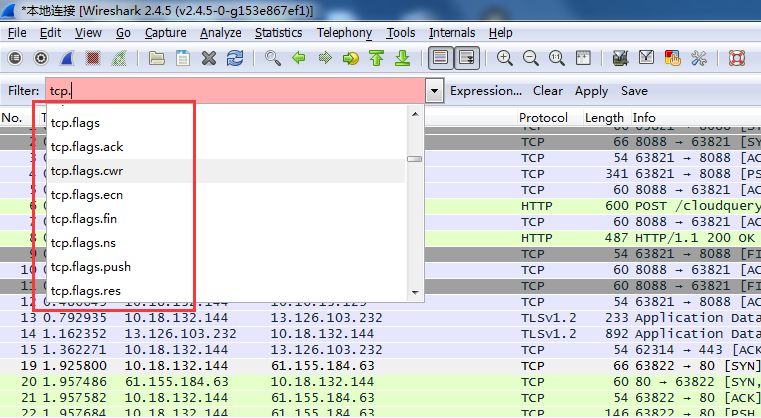761x418 pixels.
Task: Select tcp.flags from autocomplete list
Action: tap(226, 123)
